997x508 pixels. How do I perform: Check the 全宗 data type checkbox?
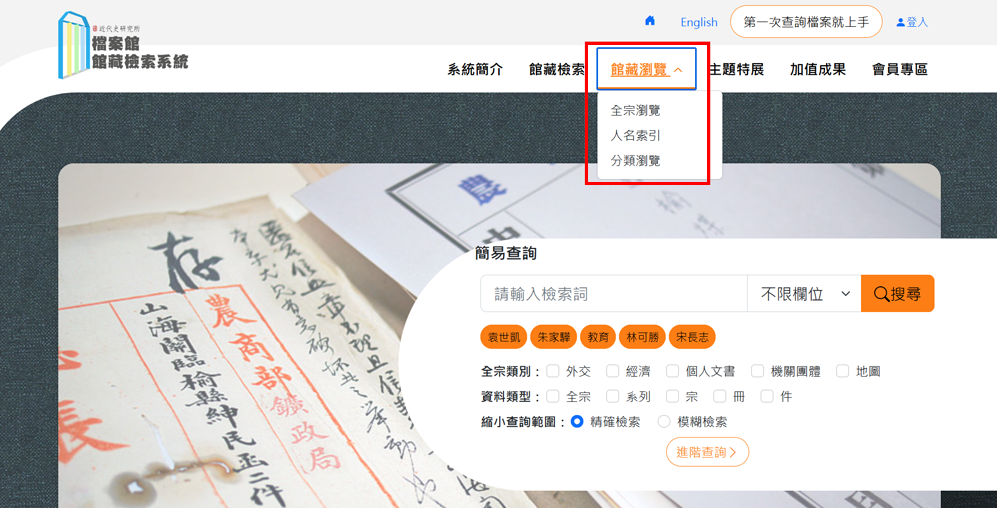[553, 396]
